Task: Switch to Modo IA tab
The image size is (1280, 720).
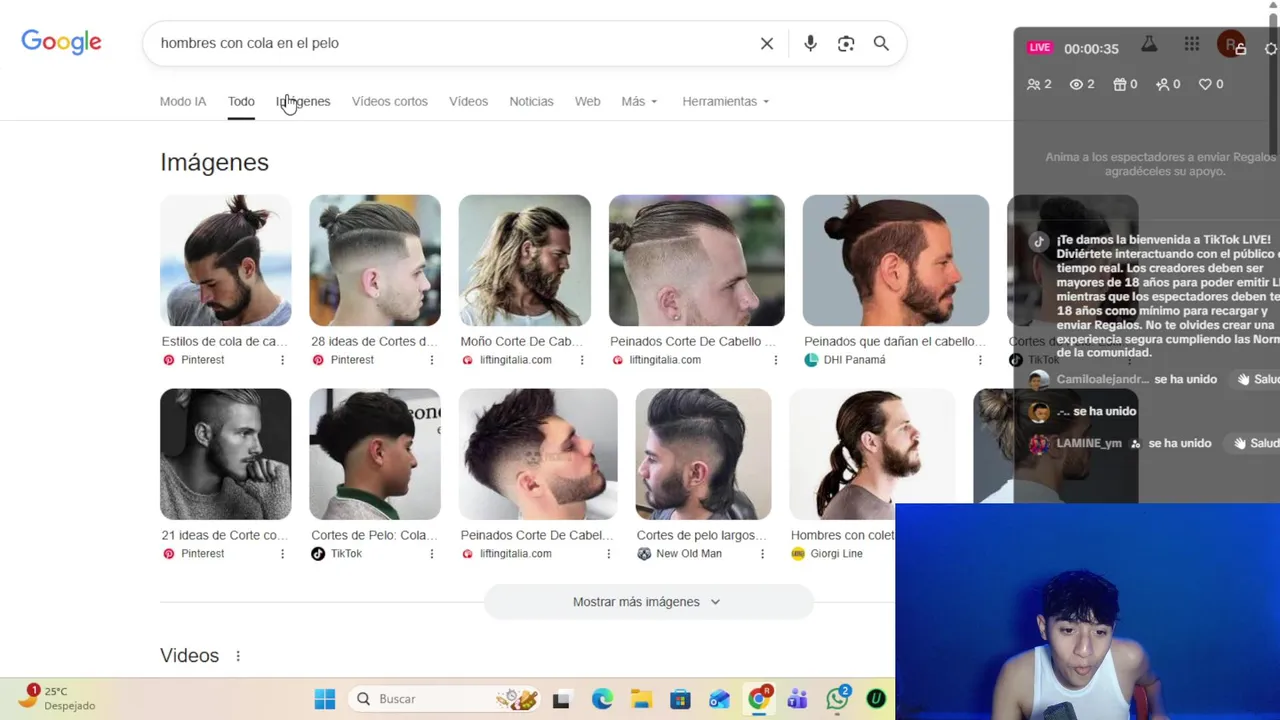Action: click(x=183, y=101)
